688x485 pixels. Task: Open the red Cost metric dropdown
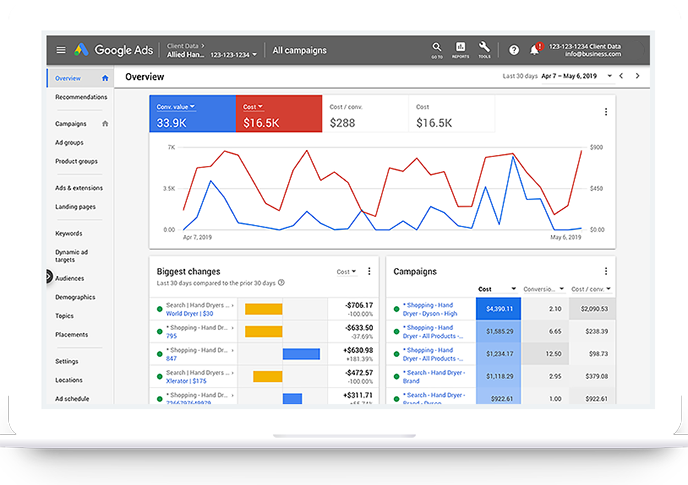pyautogui.click(x=253, y=107)
